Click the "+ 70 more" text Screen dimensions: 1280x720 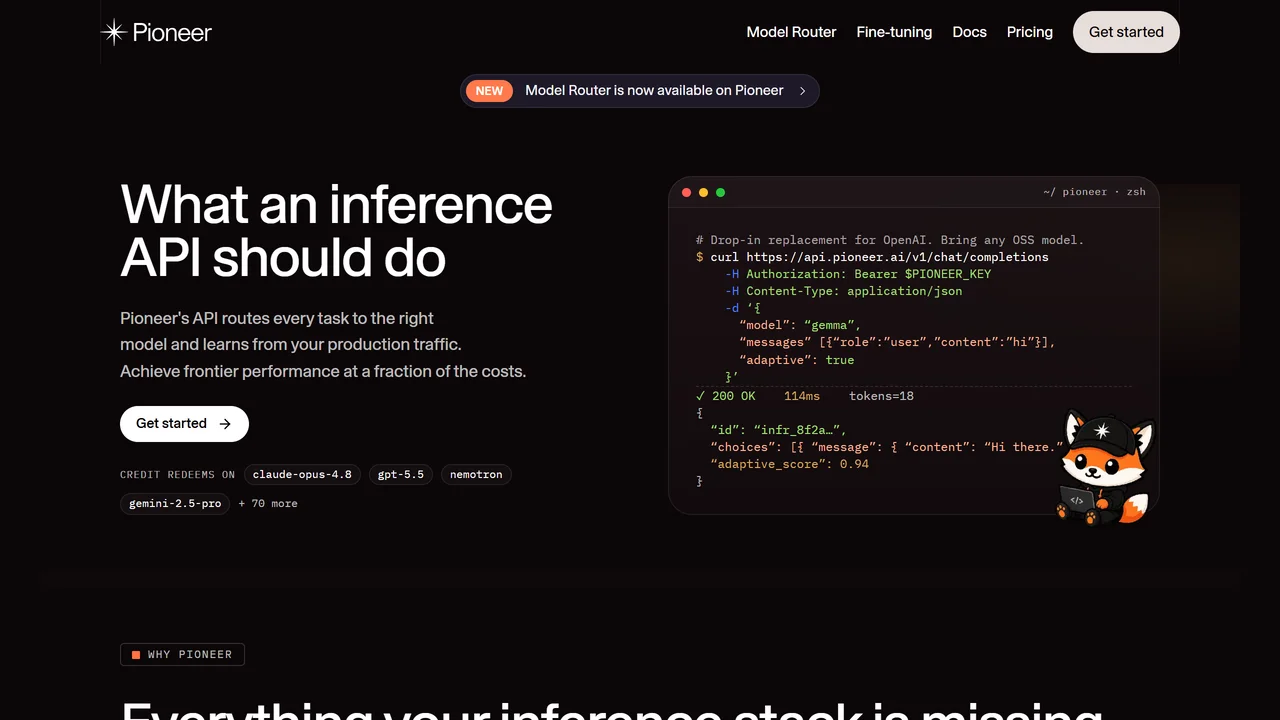coord(268,503)
